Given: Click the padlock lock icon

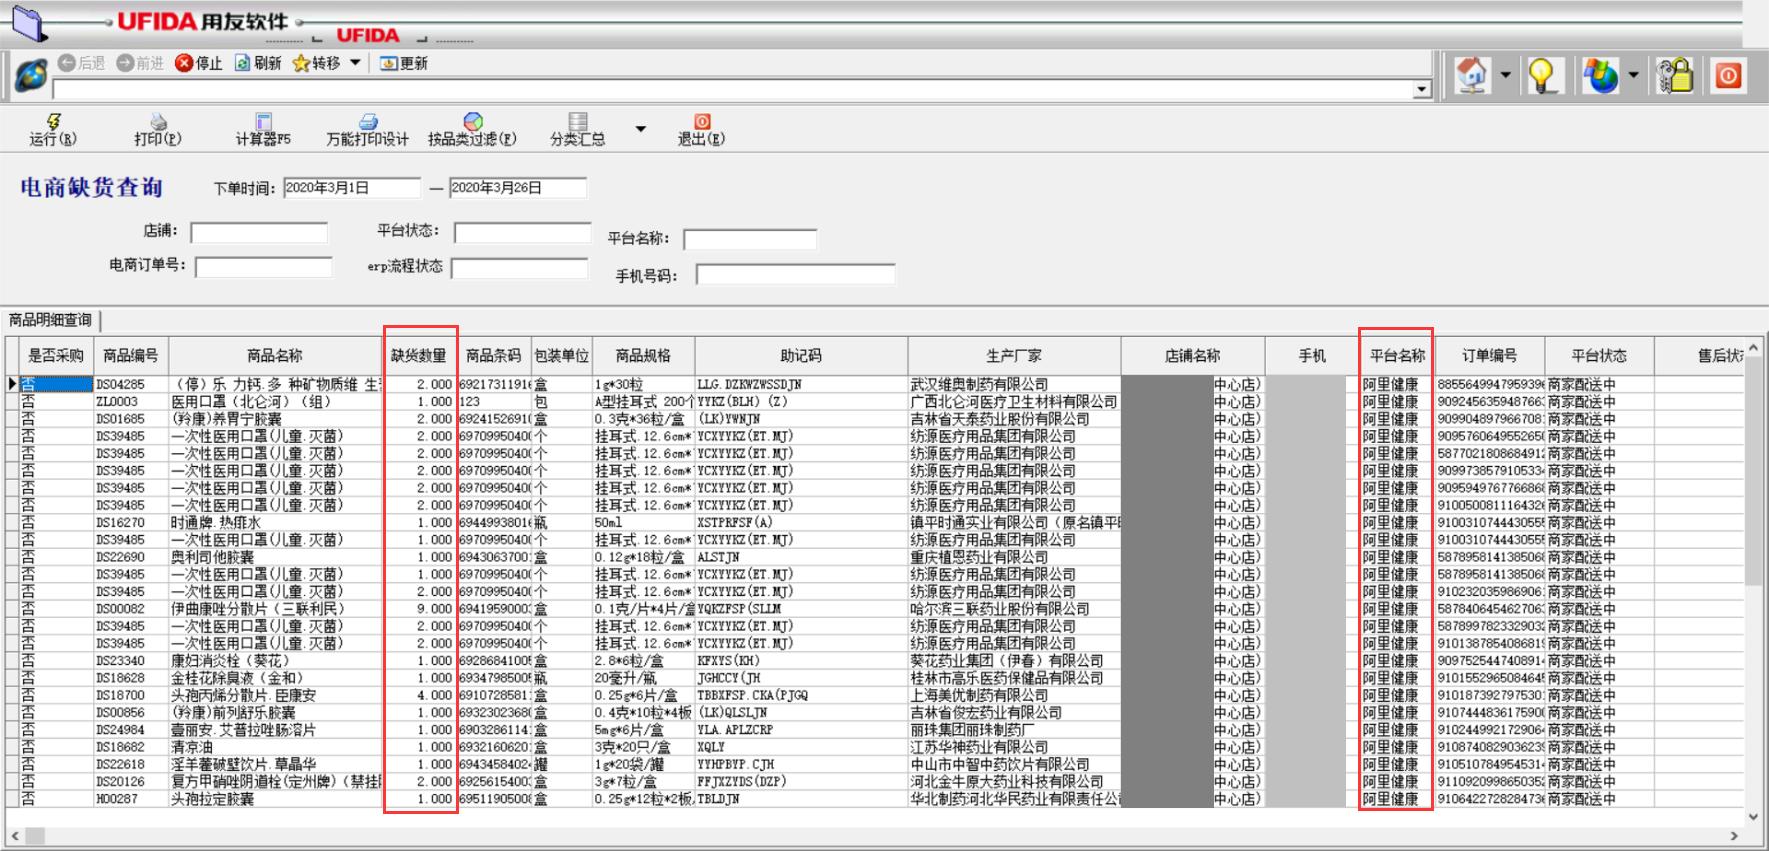Looking at the screenshot, I should [x=1675, y=76].
